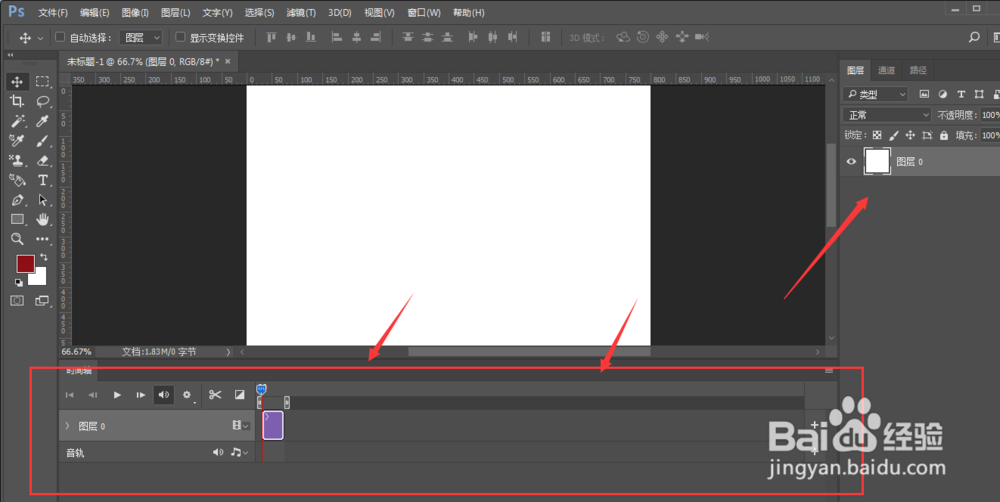This screenshot has height=502, width=1000.
Task: Change the screen mode
Action: [x=42, y=300]
